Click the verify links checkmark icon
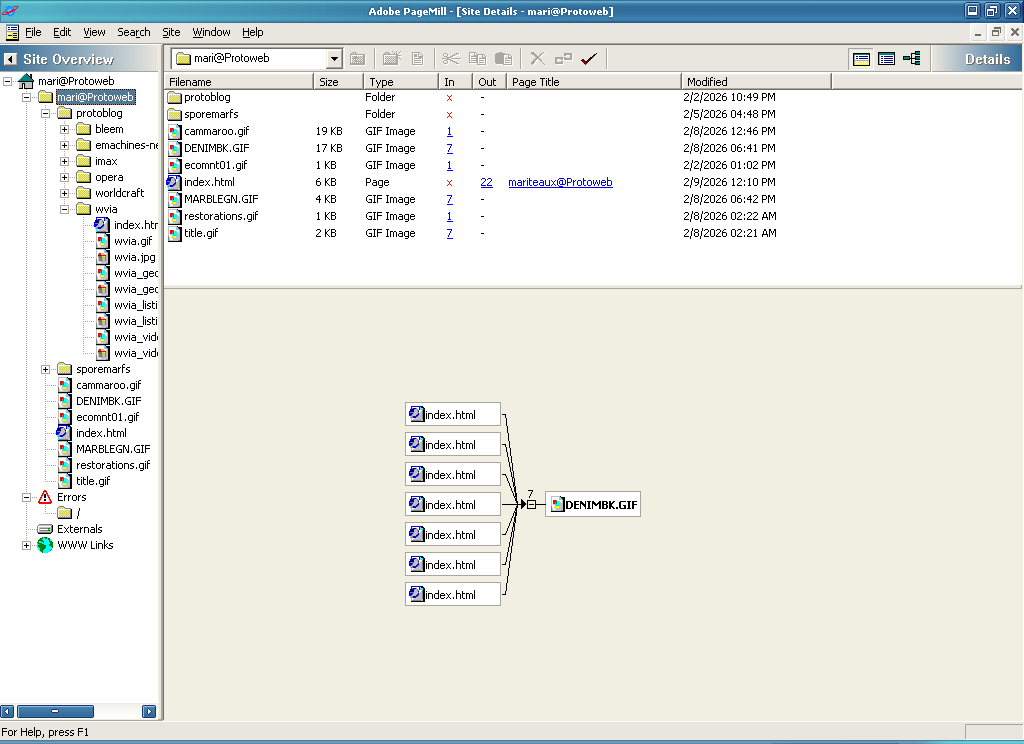The image size is (1024, 744). [x=588, y=59]
